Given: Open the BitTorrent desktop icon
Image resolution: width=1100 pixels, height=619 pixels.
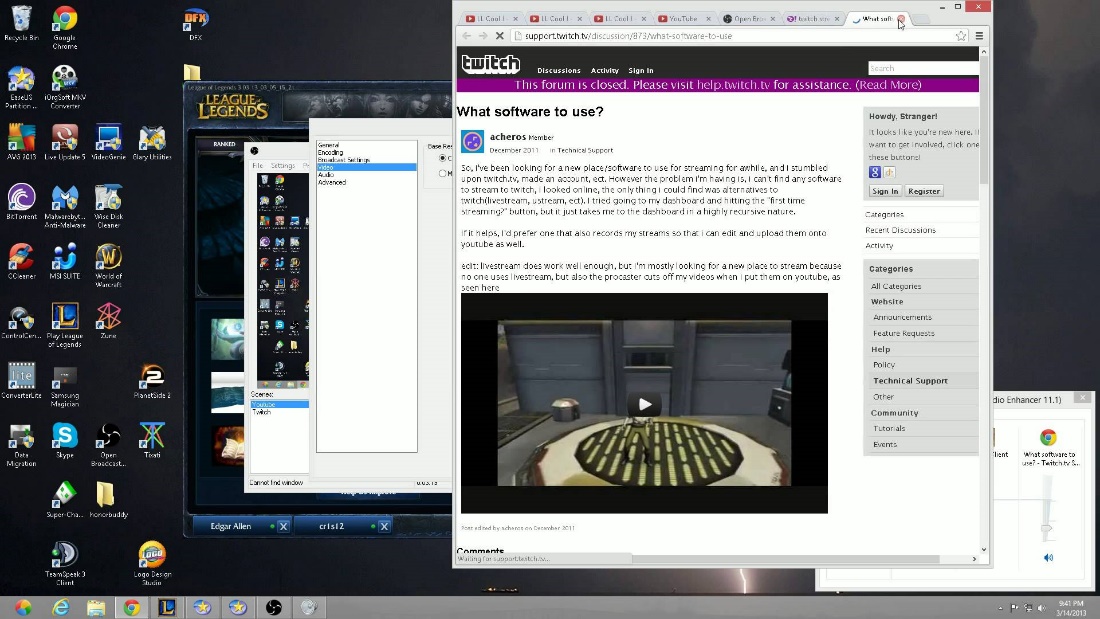Looking at the screenshot, I should tap(21, 202).
